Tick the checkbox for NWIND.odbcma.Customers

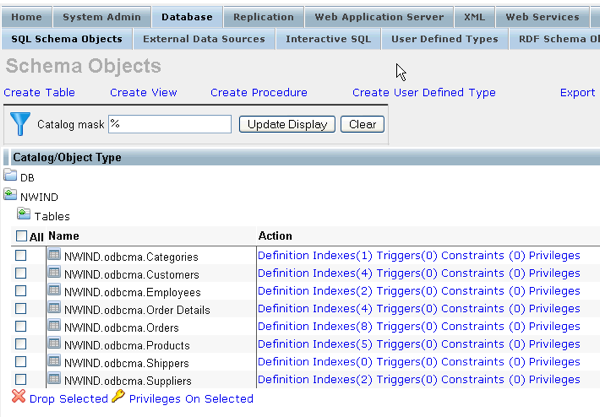pyautogui.click(x=21, y=274)
